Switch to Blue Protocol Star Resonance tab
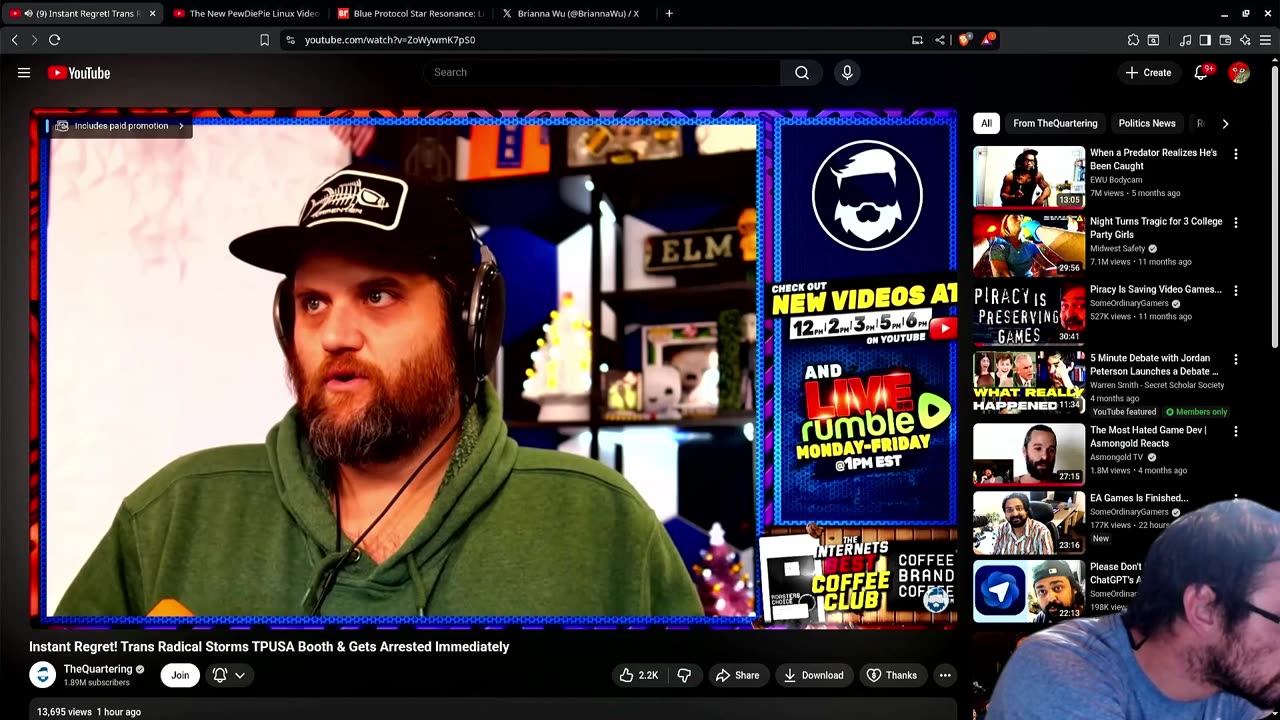This screenshot has height=720, width=1280. [410, 14]
